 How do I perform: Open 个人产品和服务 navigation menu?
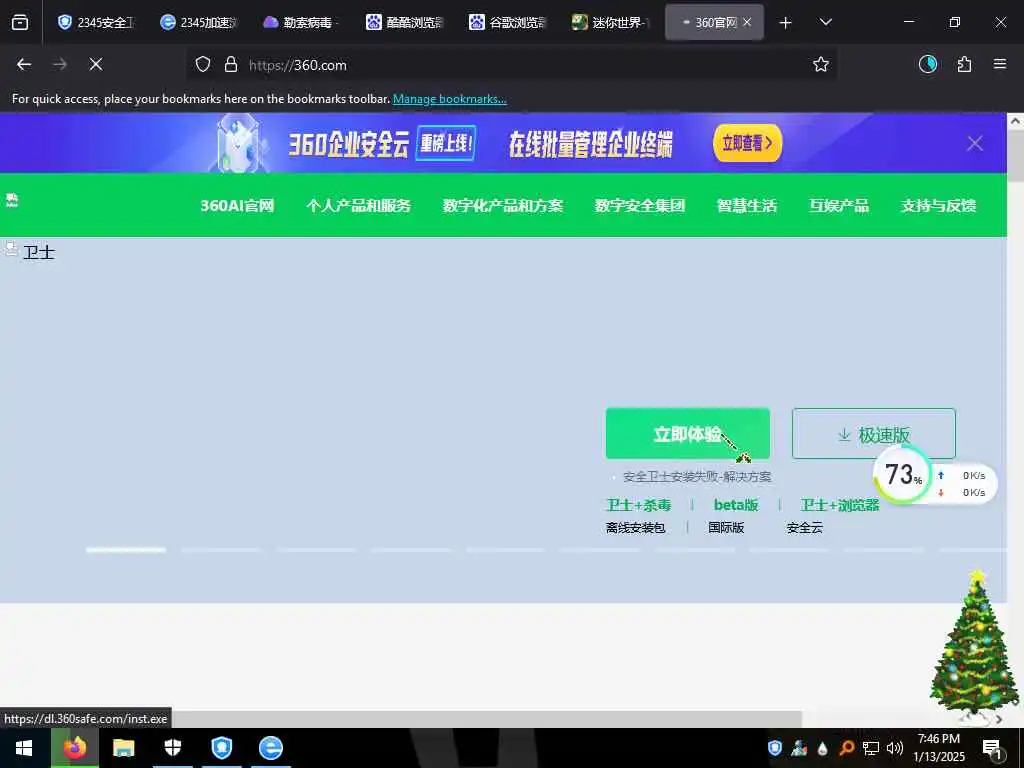[x=359, y=206]
